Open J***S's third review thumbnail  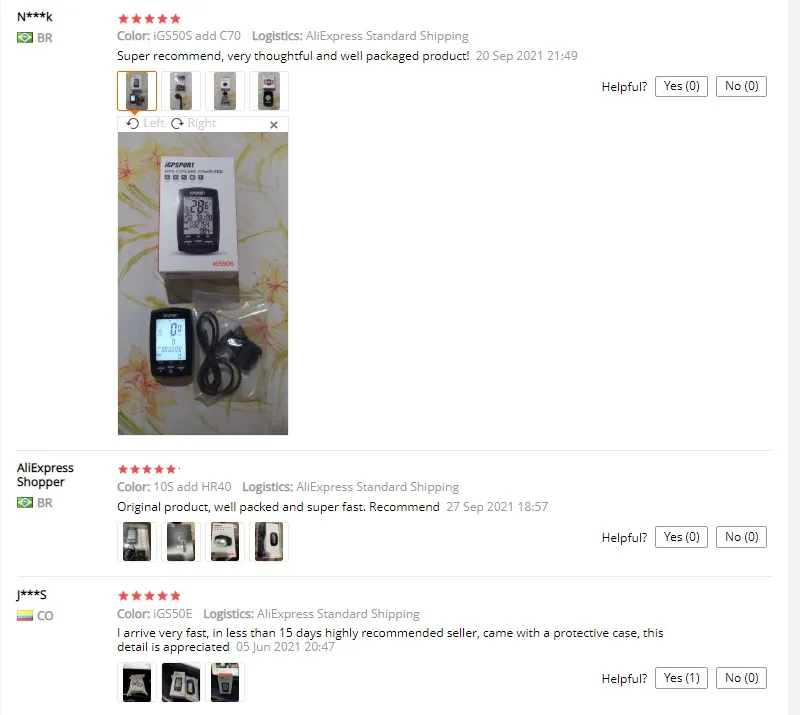pos(224,682)
